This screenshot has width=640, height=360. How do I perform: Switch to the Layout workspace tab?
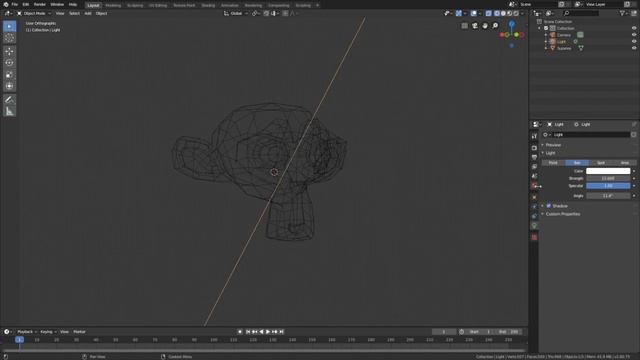pos(93,5)
